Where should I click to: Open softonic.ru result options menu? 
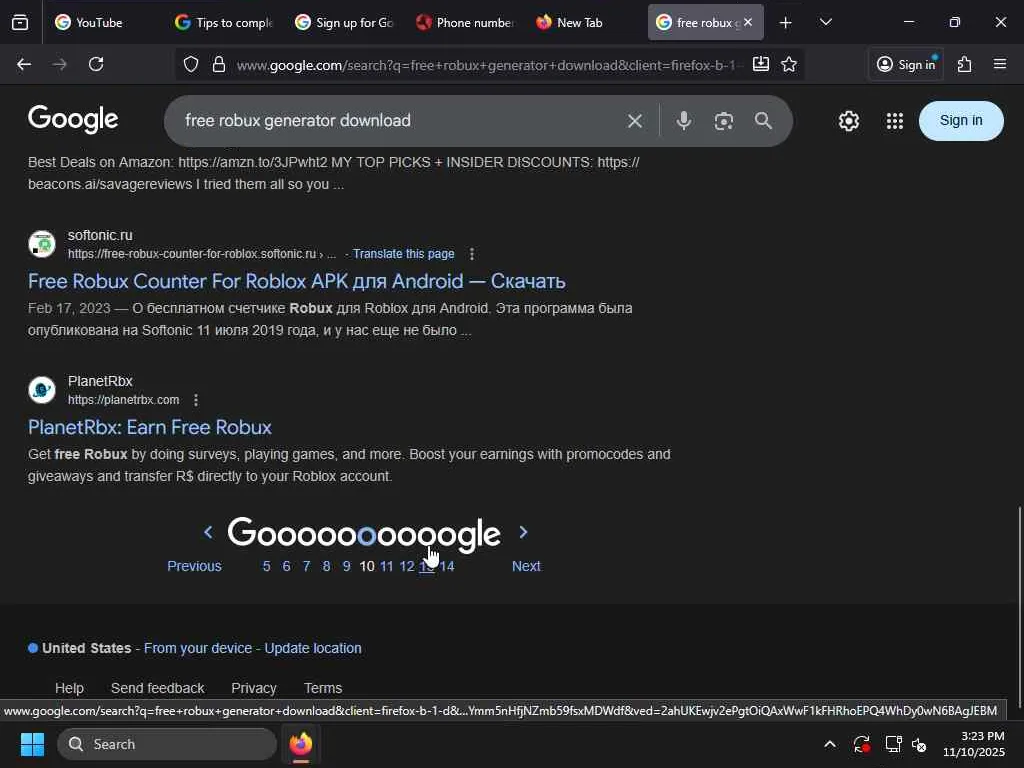click(x=472, y=254)
